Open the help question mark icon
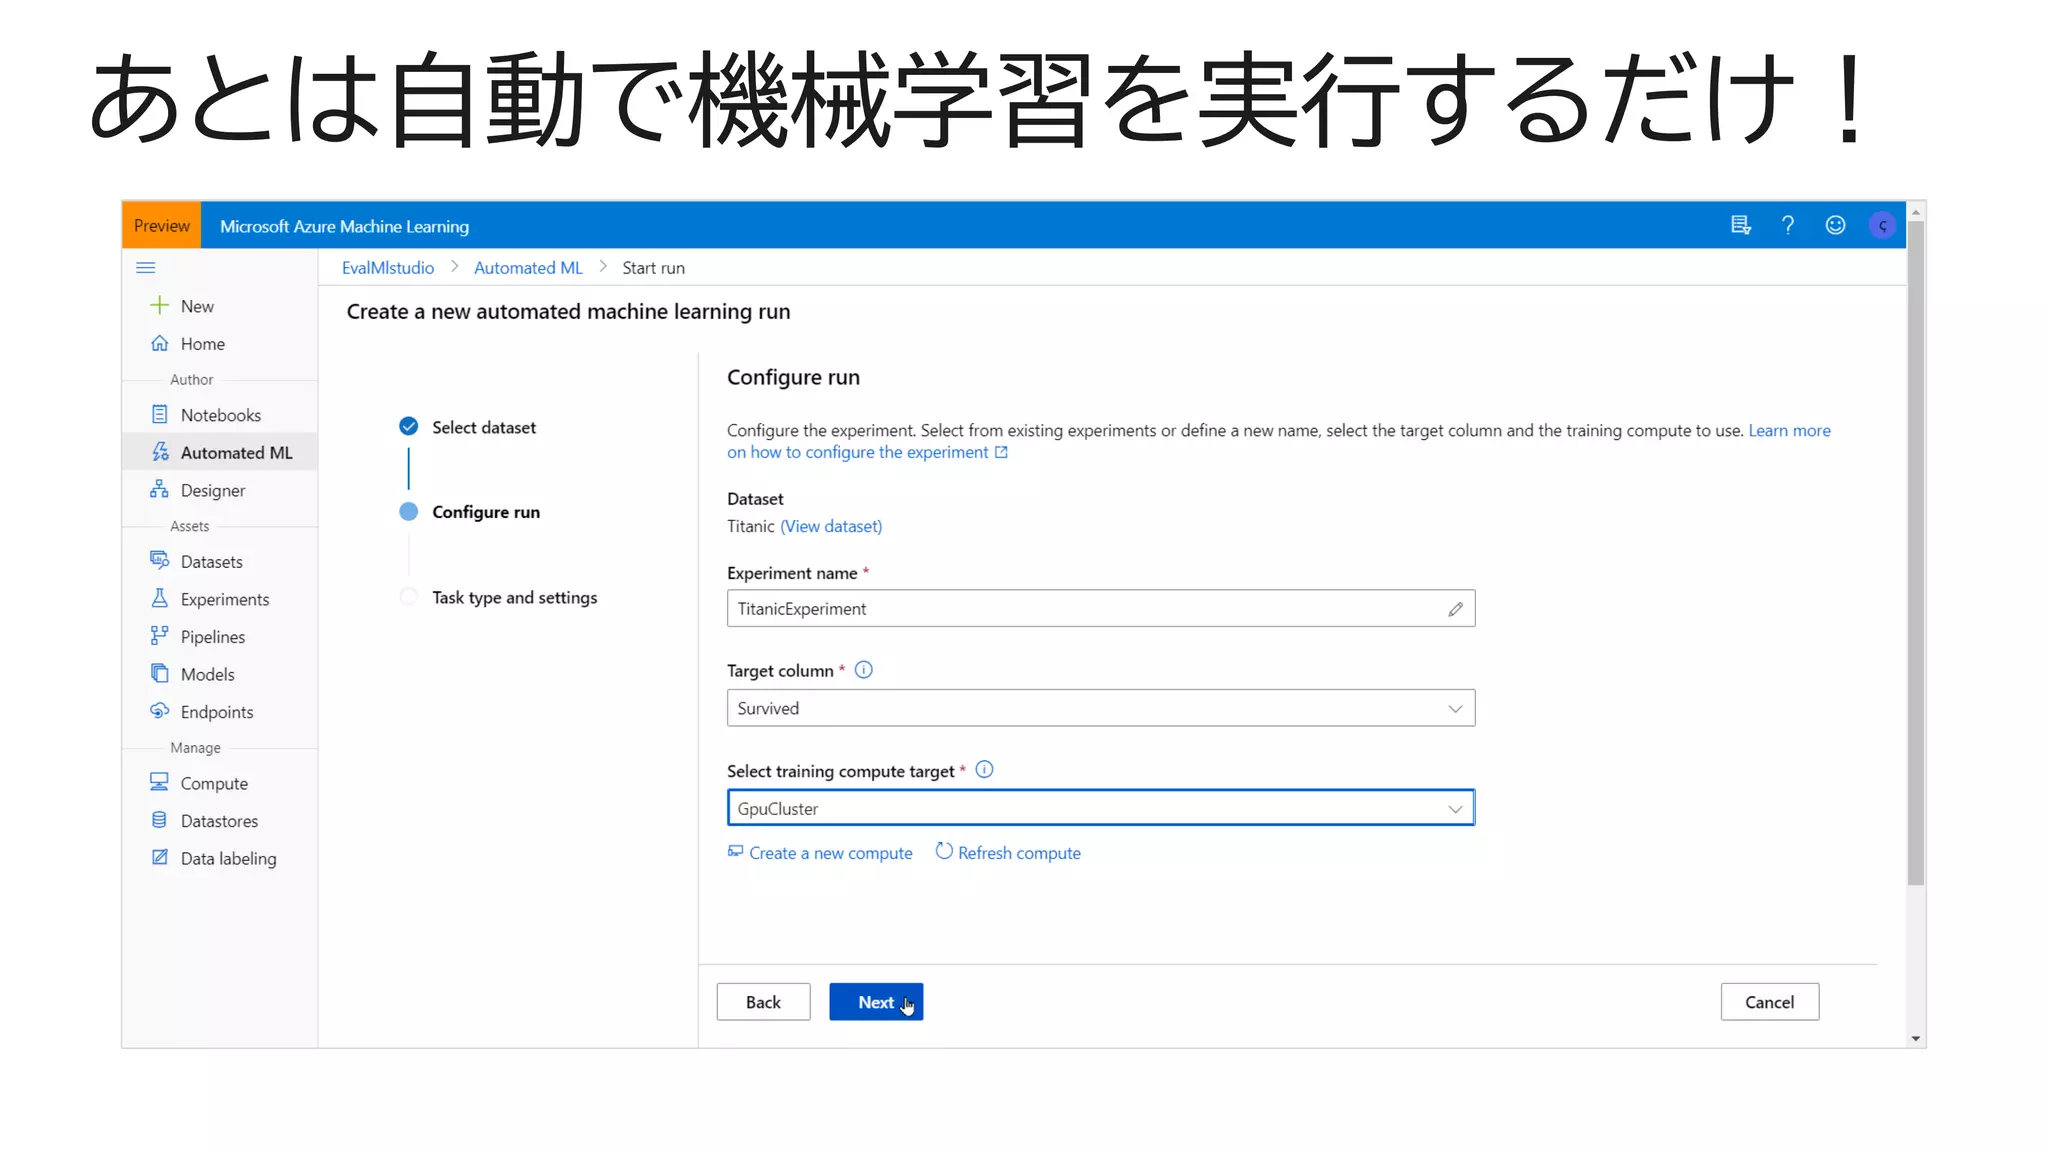Viewport: 2048px width, 1152px height. pyautogui.click(x=1788, y=225)
